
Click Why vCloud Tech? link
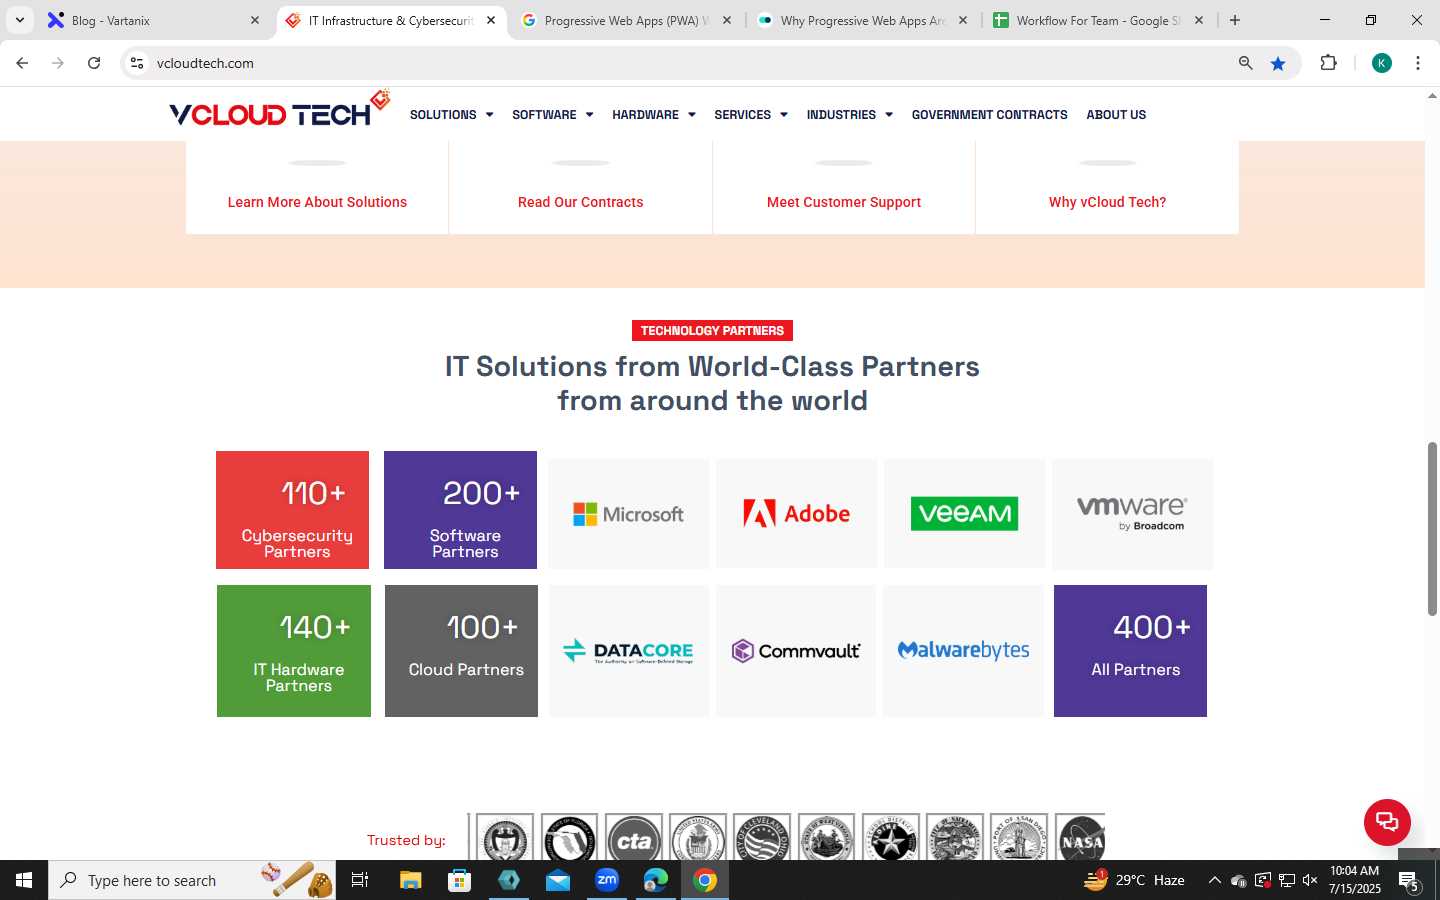[x=1107, y=202]
